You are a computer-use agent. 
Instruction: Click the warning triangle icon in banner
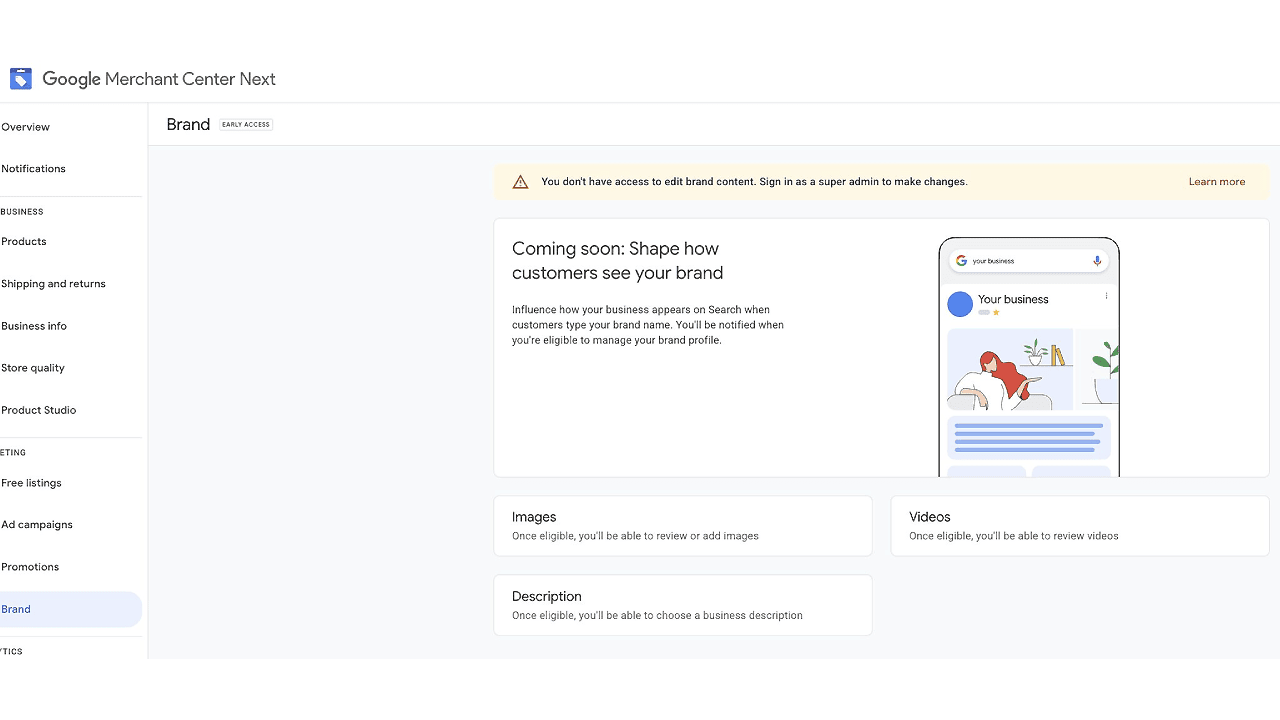click(520, 182)
